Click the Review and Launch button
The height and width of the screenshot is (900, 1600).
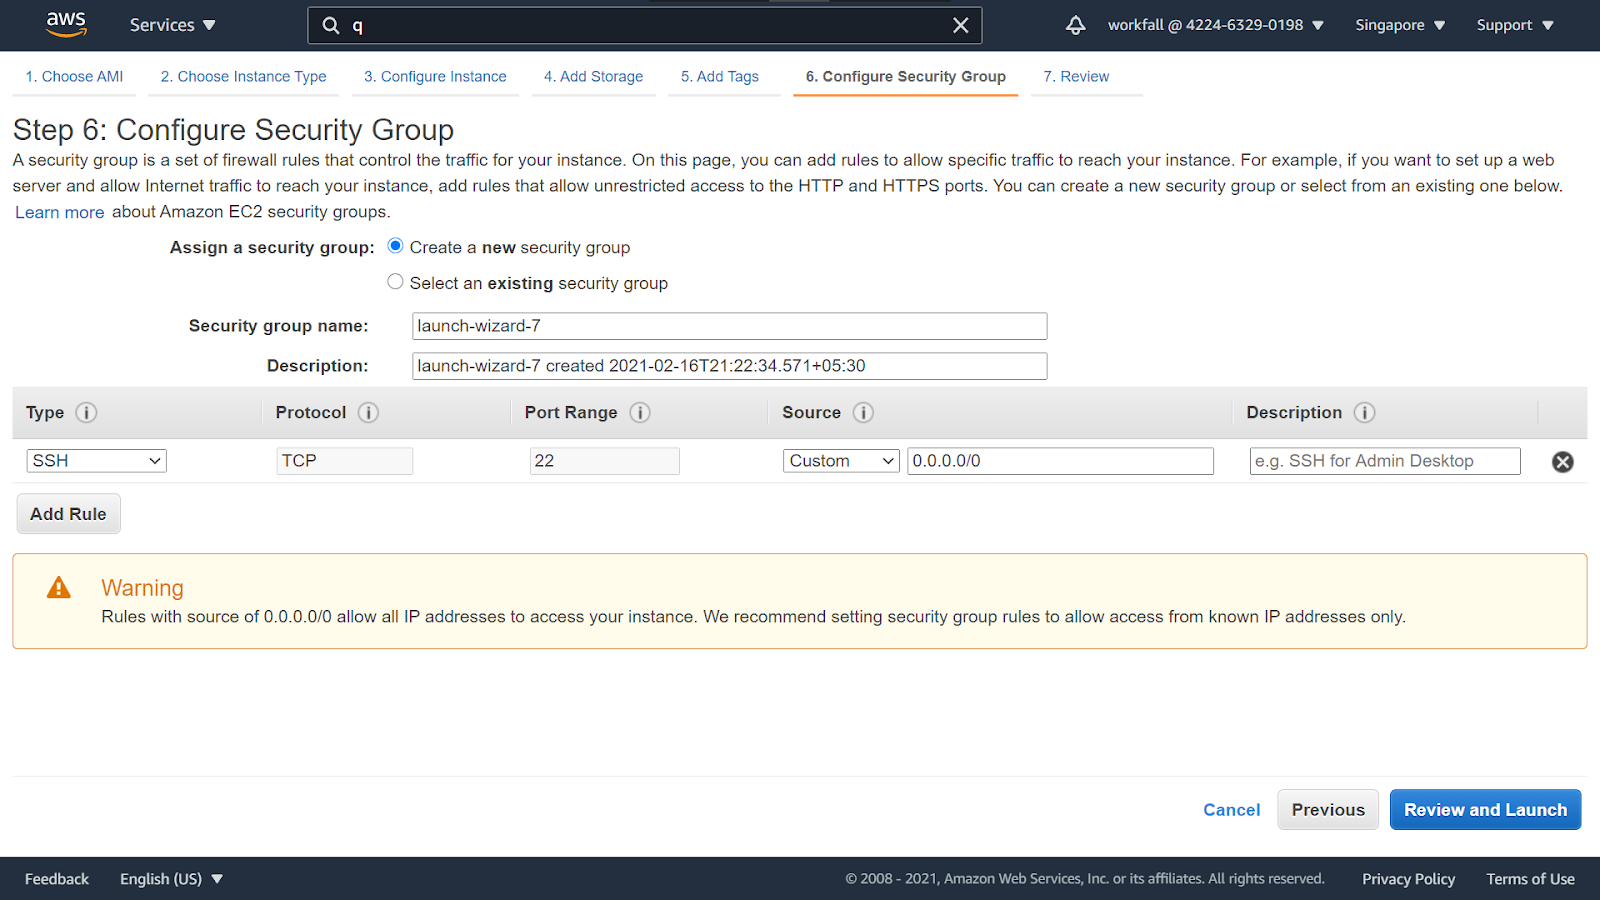(x=1485, y=810)
